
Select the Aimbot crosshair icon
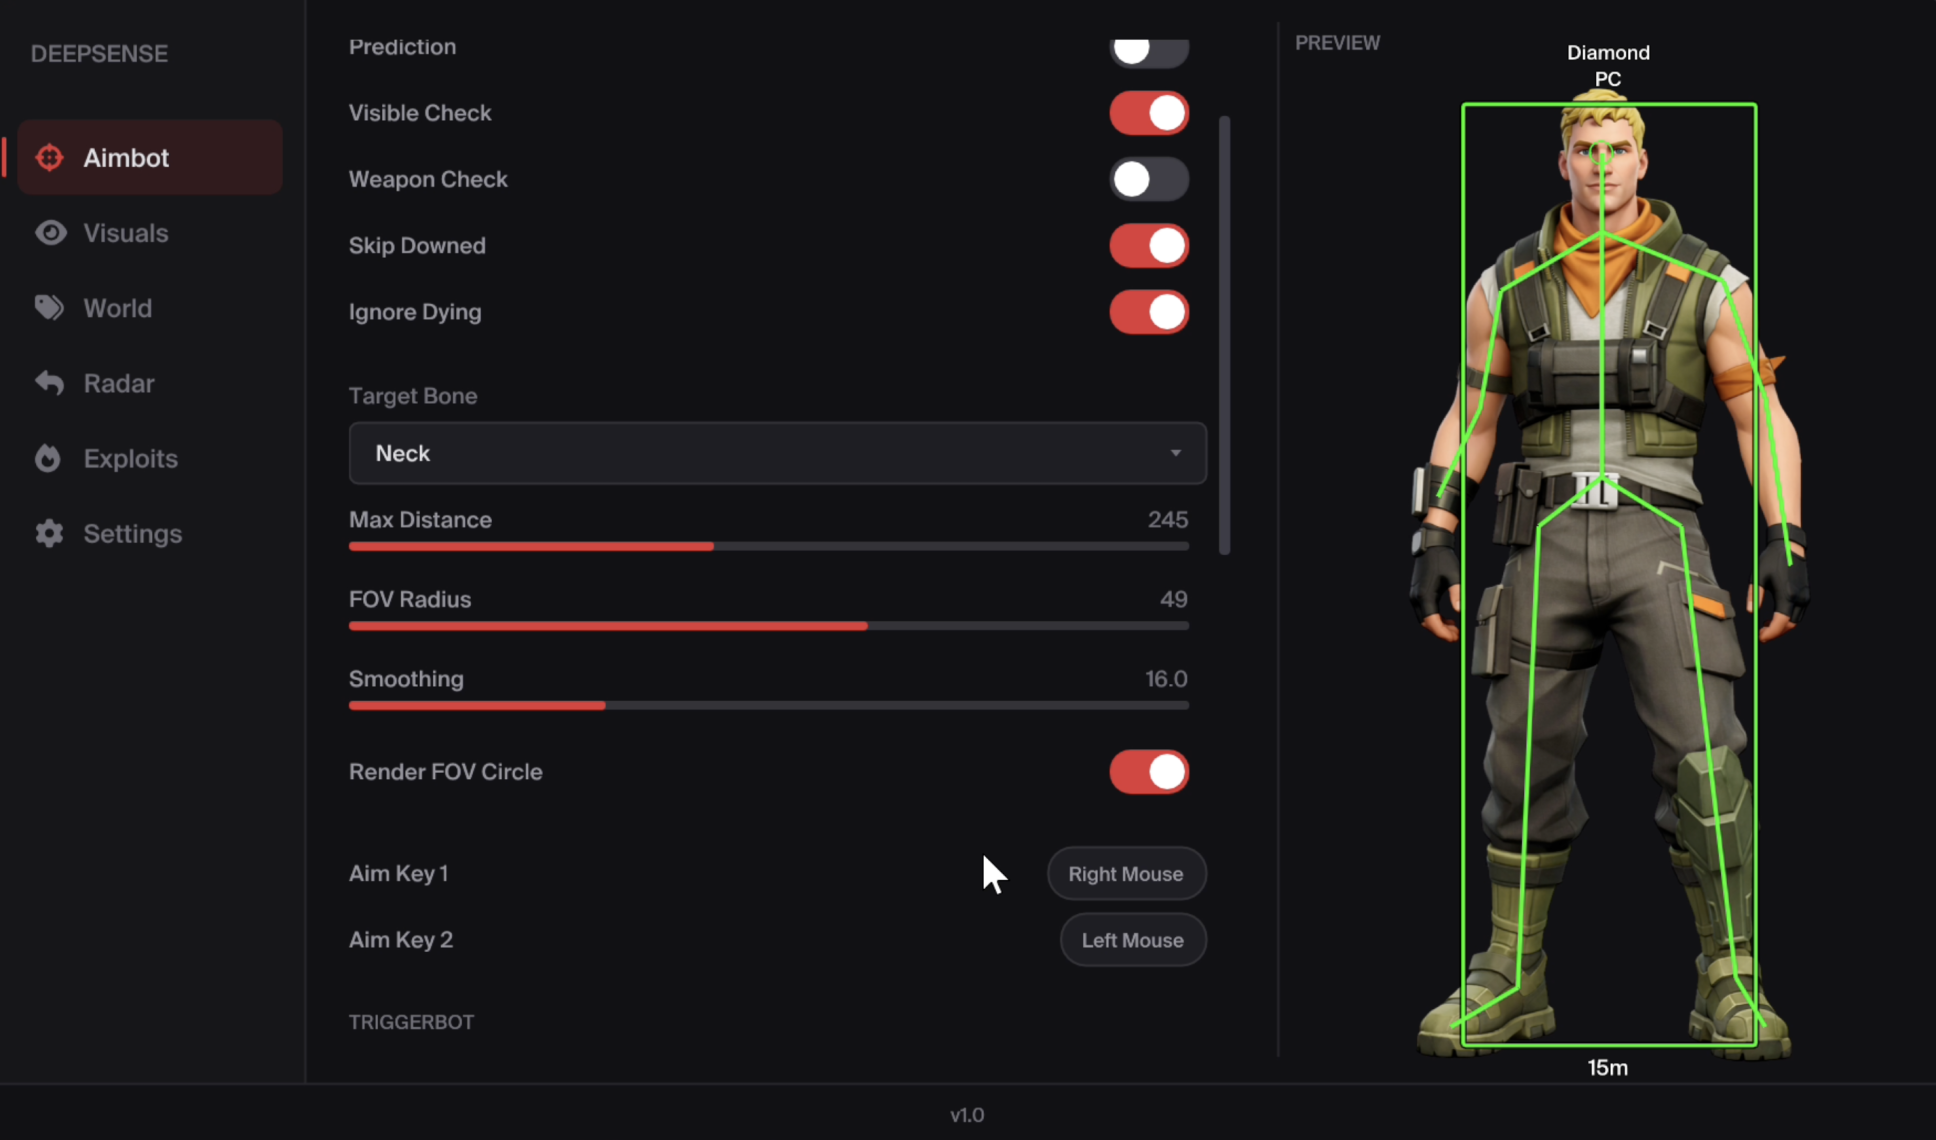tap(49, 157)
